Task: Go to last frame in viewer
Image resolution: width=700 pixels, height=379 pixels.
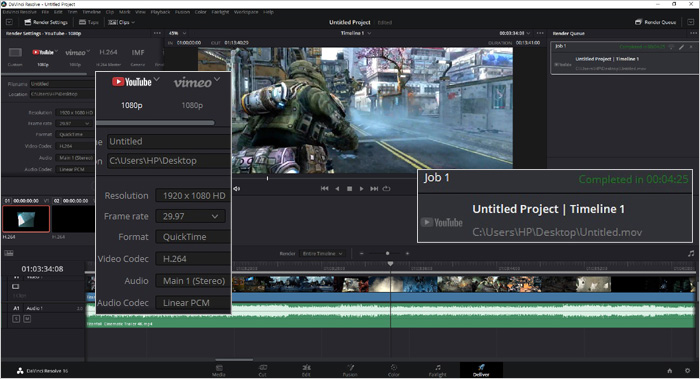Action: click(x=374, y=189)
